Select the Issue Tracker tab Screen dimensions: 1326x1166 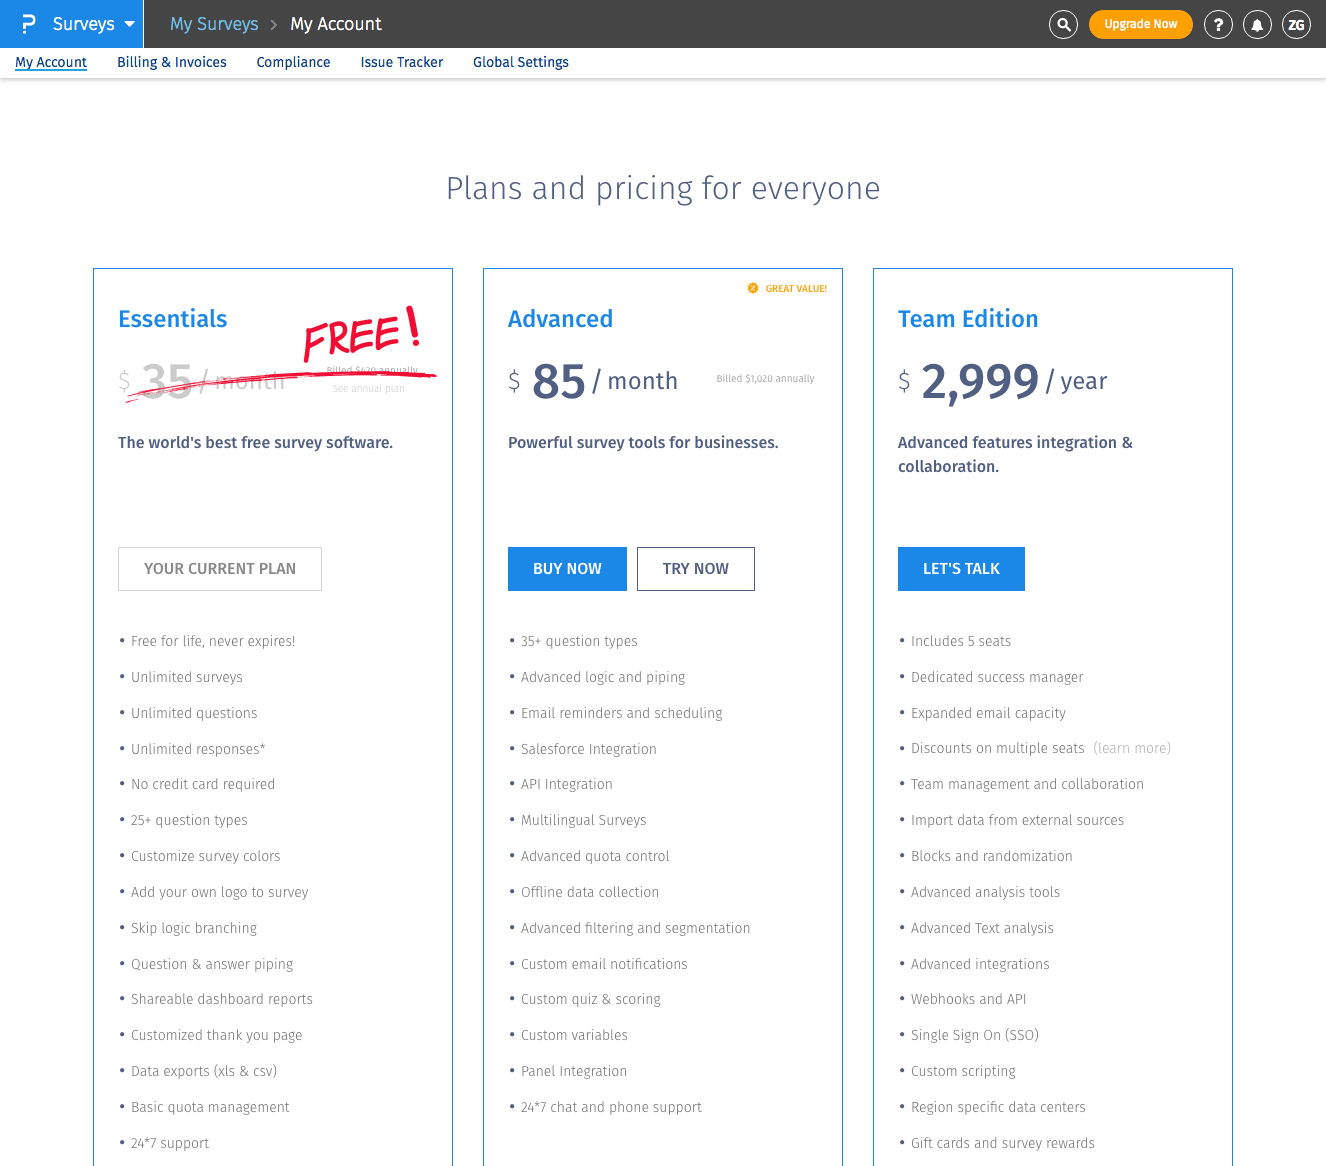pyautogui.click(x=401, y=62)
